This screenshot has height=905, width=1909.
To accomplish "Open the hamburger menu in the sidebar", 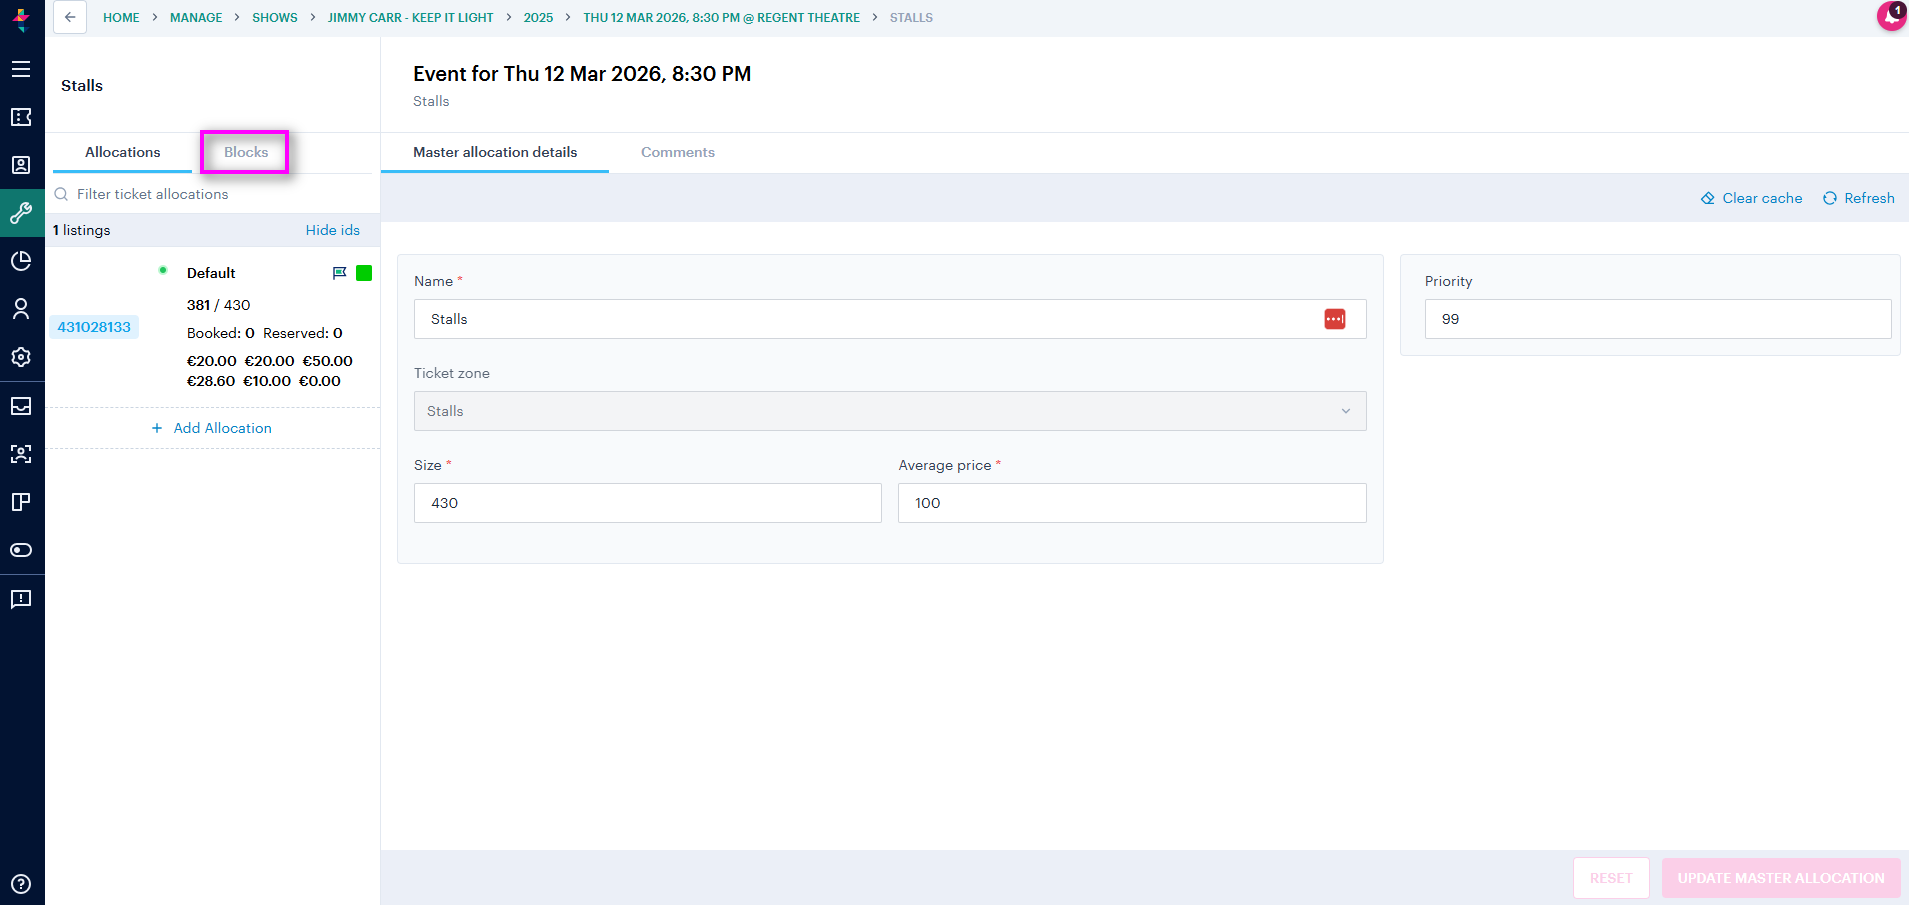I will 21,69.
